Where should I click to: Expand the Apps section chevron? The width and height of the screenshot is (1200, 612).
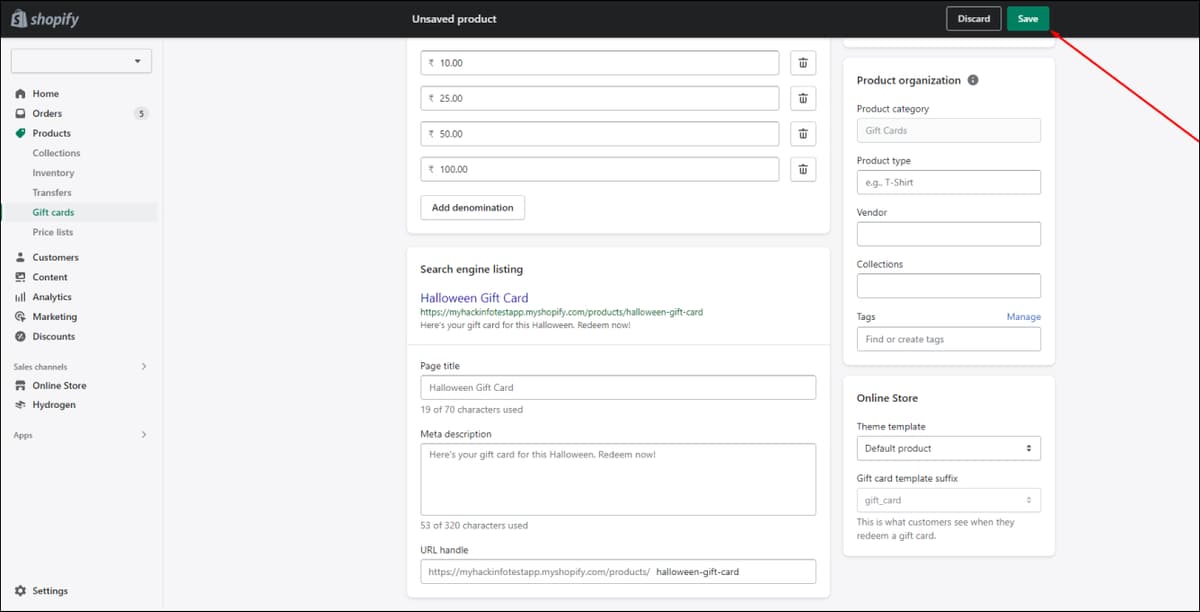143,435
